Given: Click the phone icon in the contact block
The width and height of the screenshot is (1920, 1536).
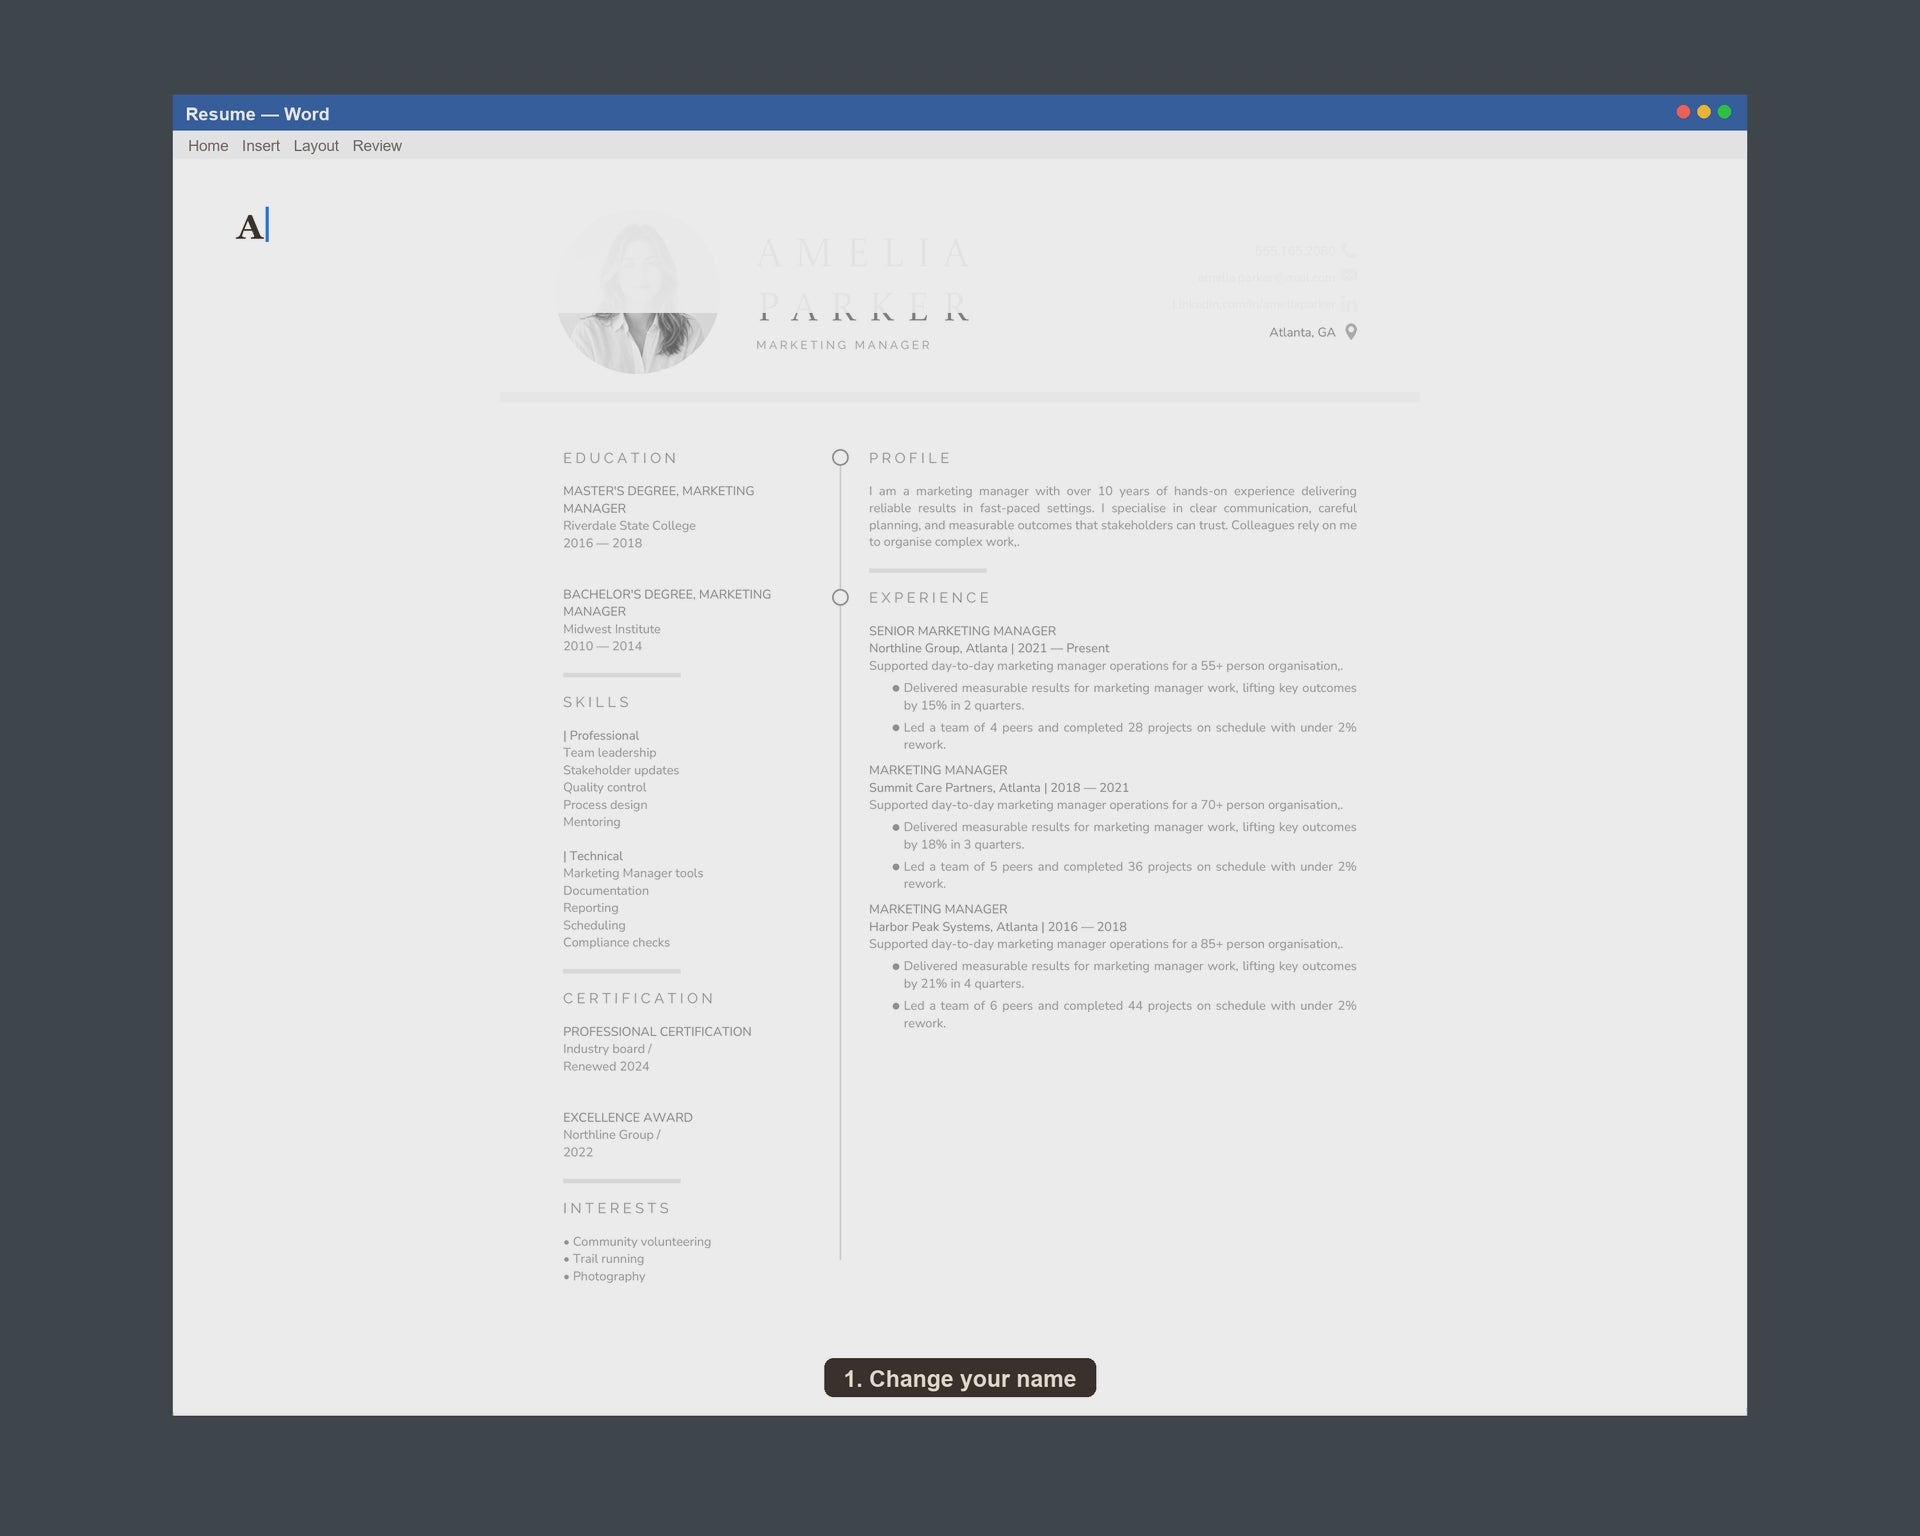Looking at the screenshot, I should [x=1349, y=250].
